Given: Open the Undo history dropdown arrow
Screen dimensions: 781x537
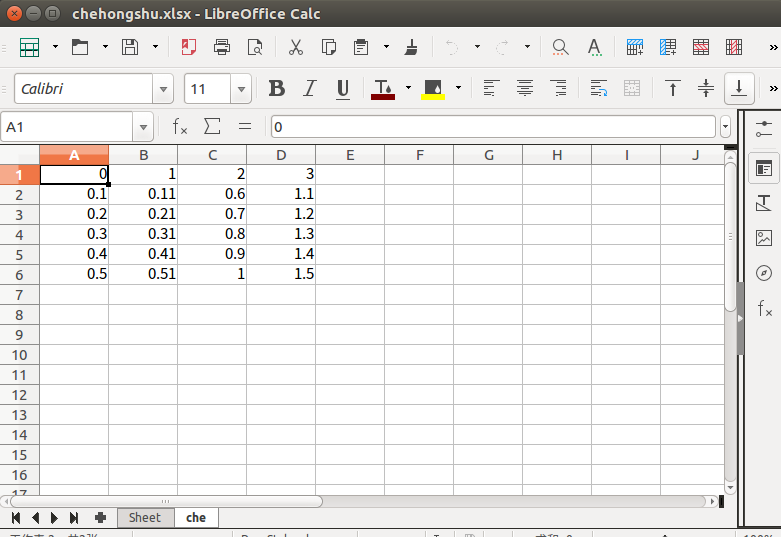Looking at the screenshot, I should 477,47.
